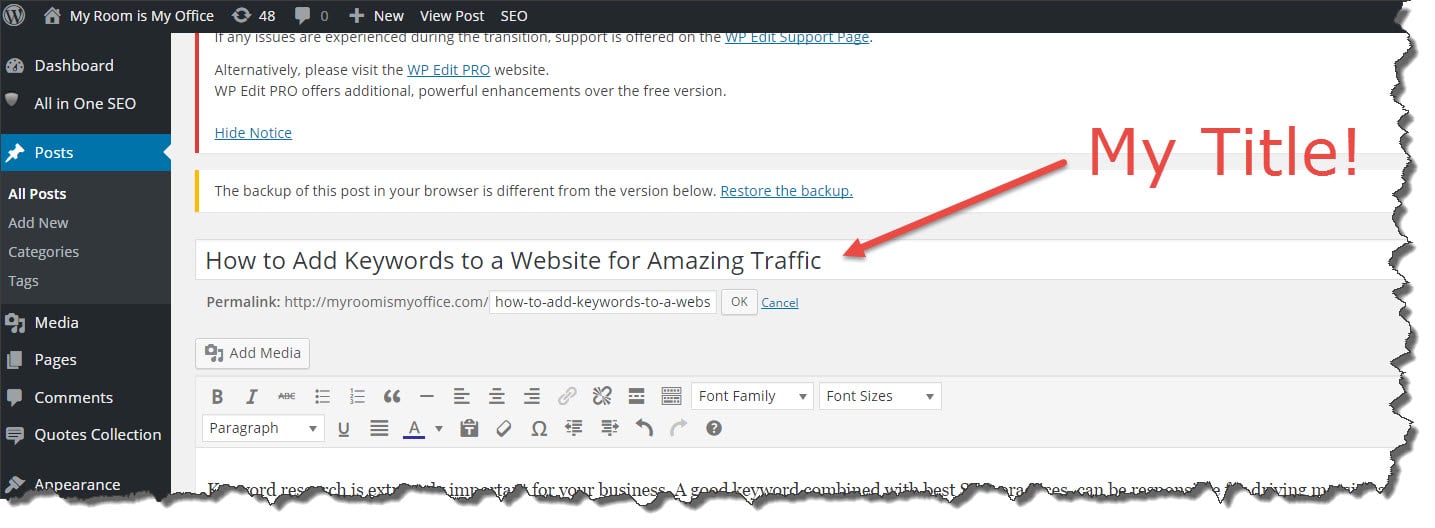Open the Media sidebar menu
Viewport: 1435px width, 528px height.
[x=85, y=323]
